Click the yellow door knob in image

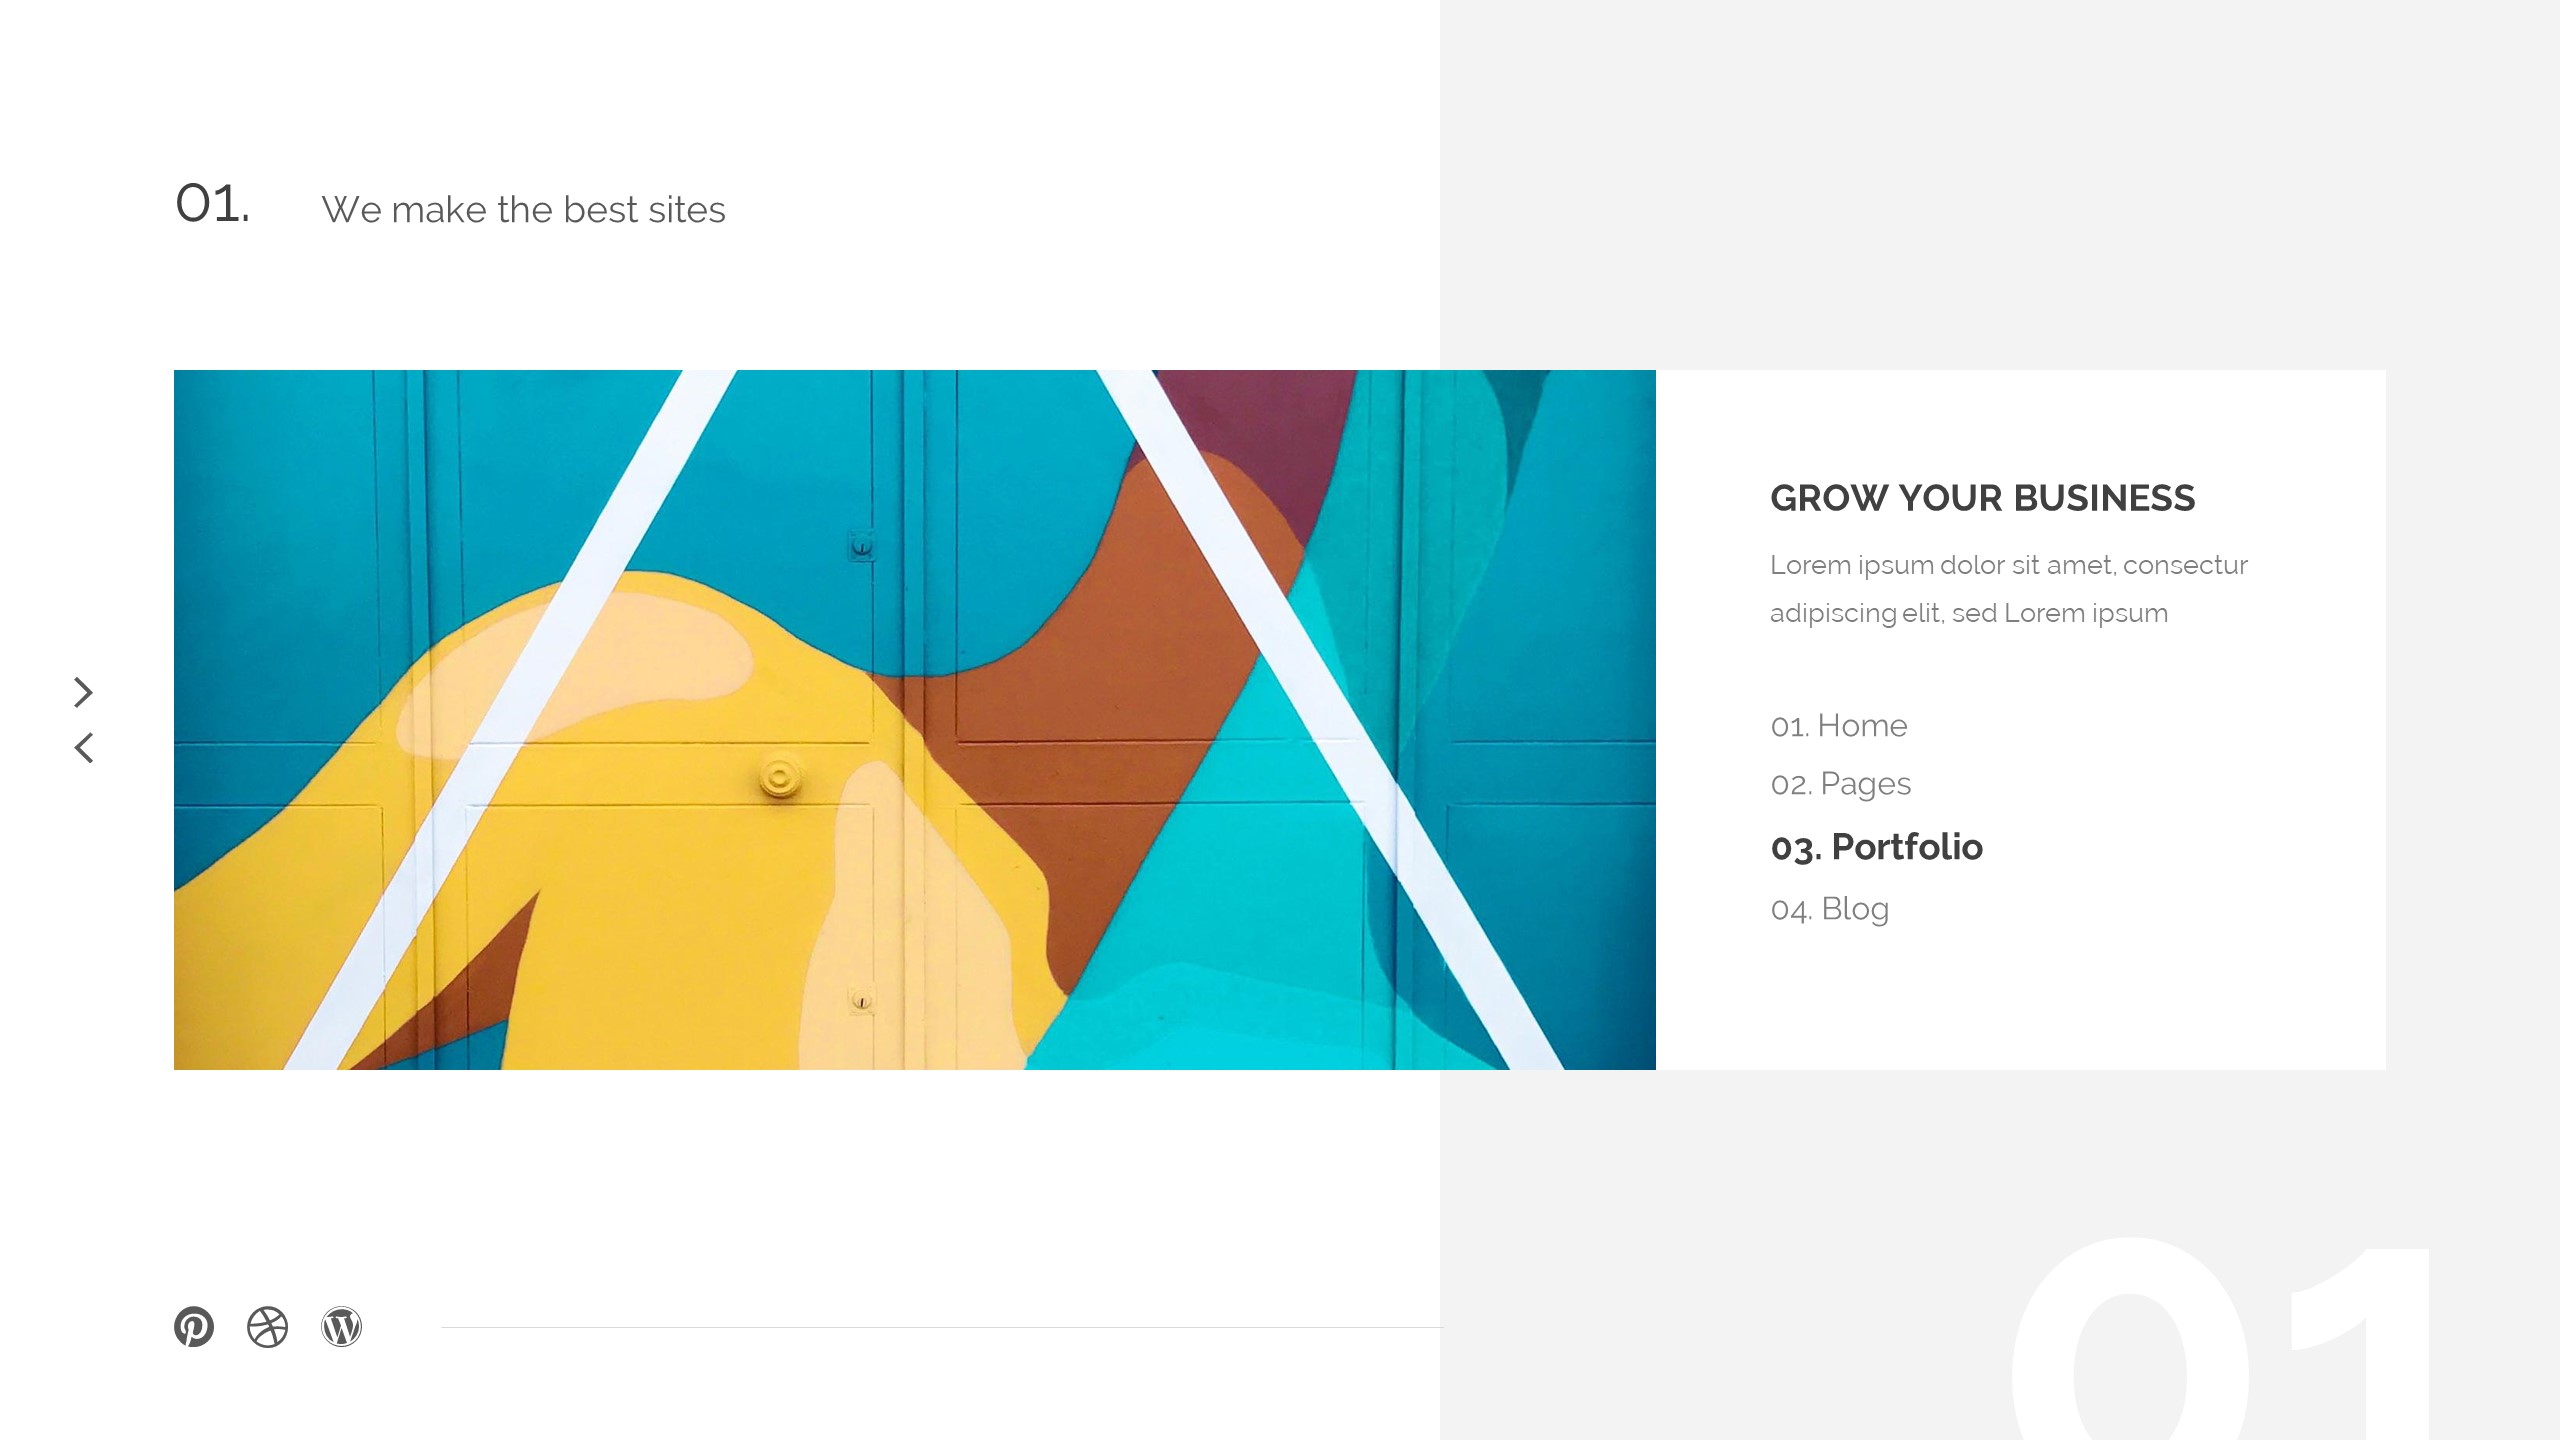(x=780, y=777)
